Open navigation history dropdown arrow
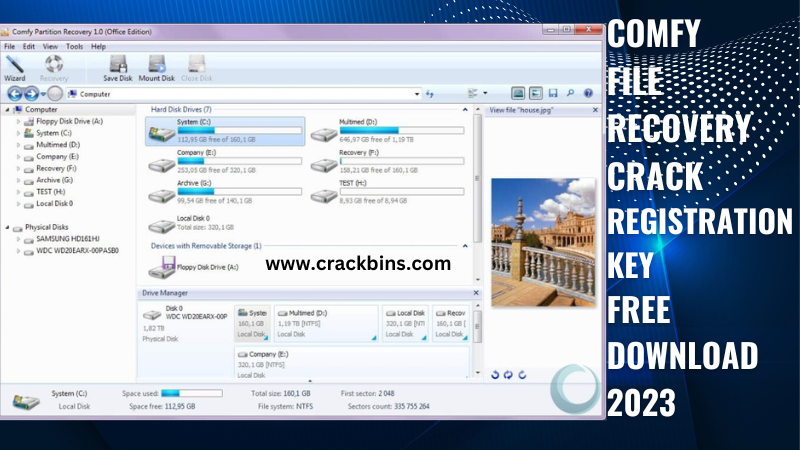This screenshot has width=800, height=450. [x=43, y=94]
